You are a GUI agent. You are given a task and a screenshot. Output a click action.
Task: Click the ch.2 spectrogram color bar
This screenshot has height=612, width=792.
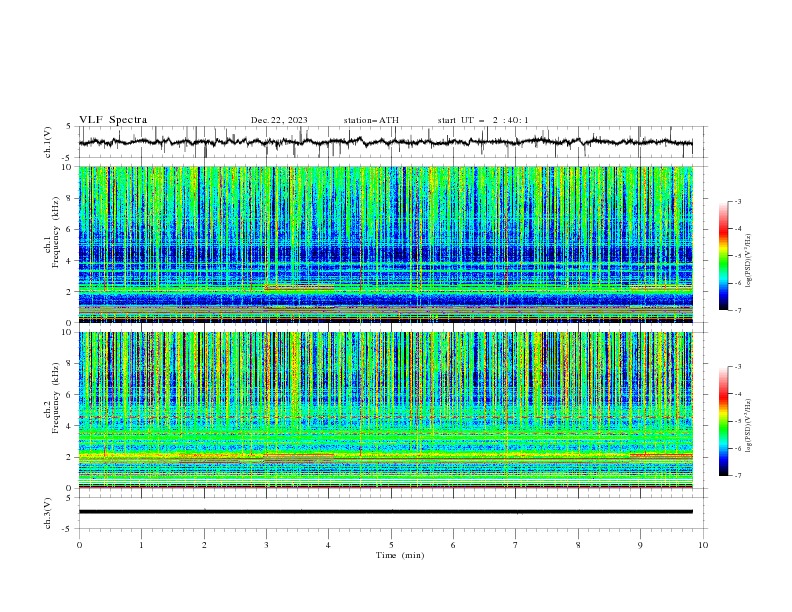(x=723, y=421)
